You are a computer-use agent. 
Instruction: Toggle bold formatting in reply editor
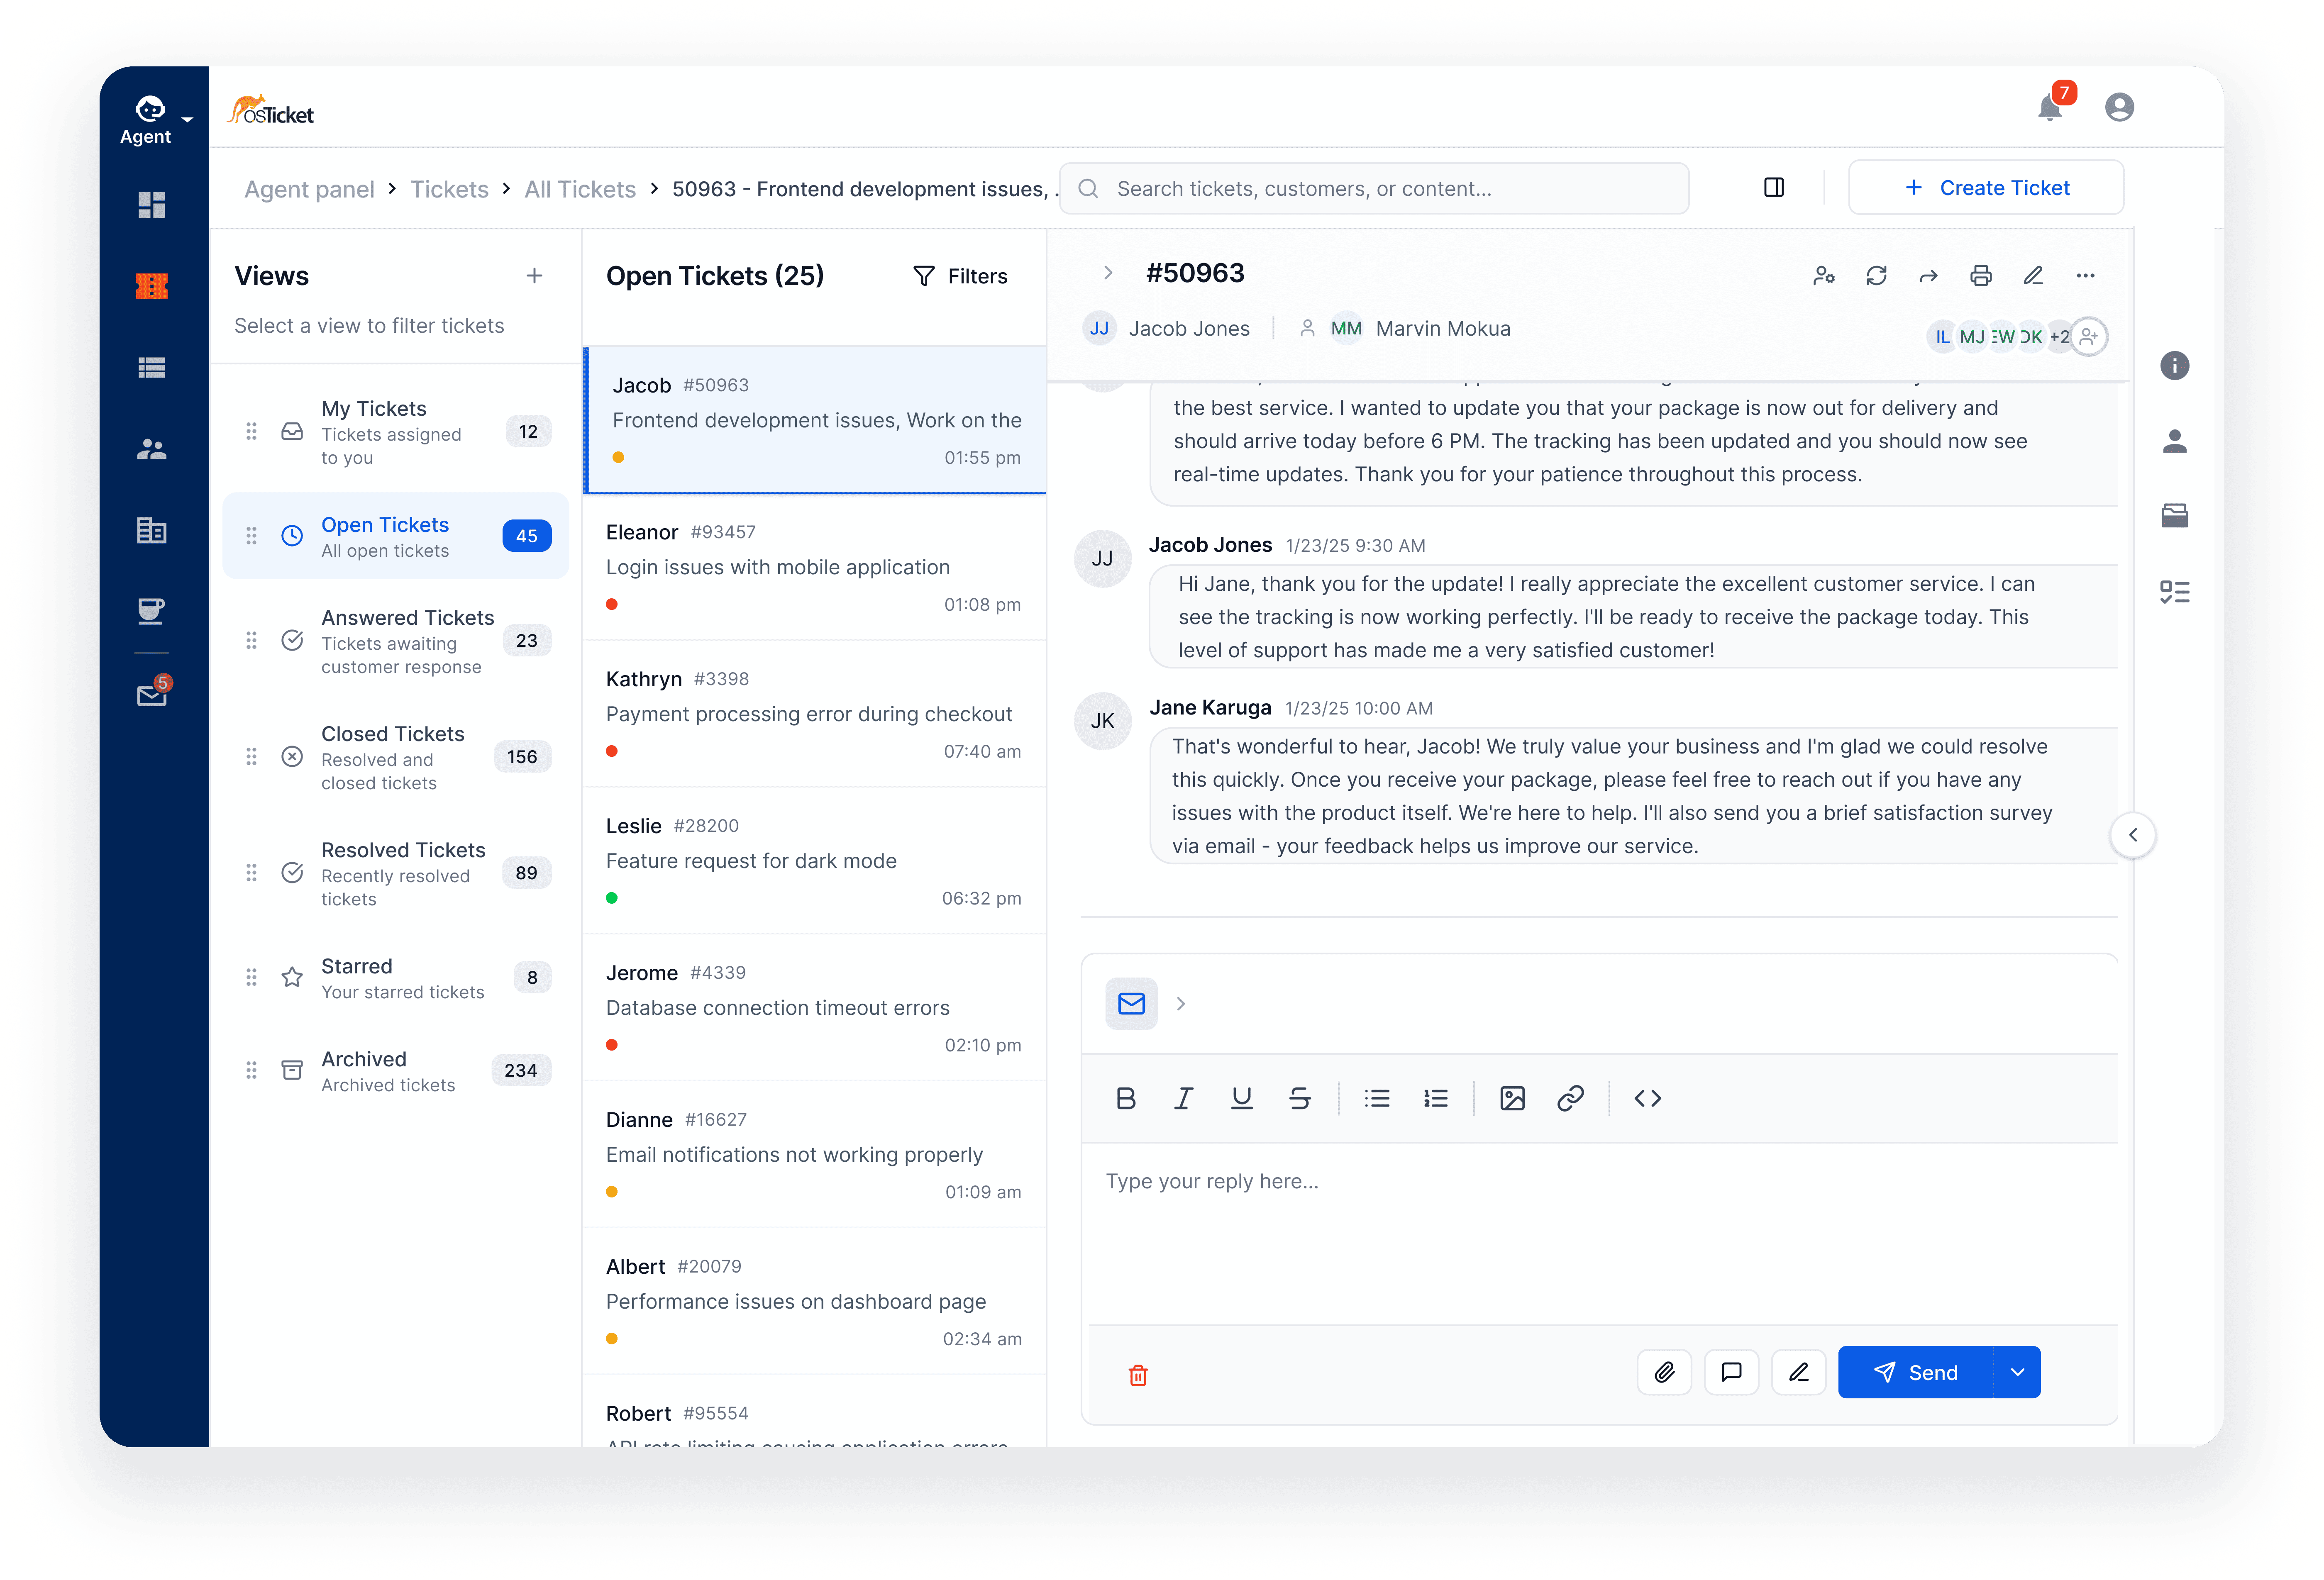(1125, 1098)
